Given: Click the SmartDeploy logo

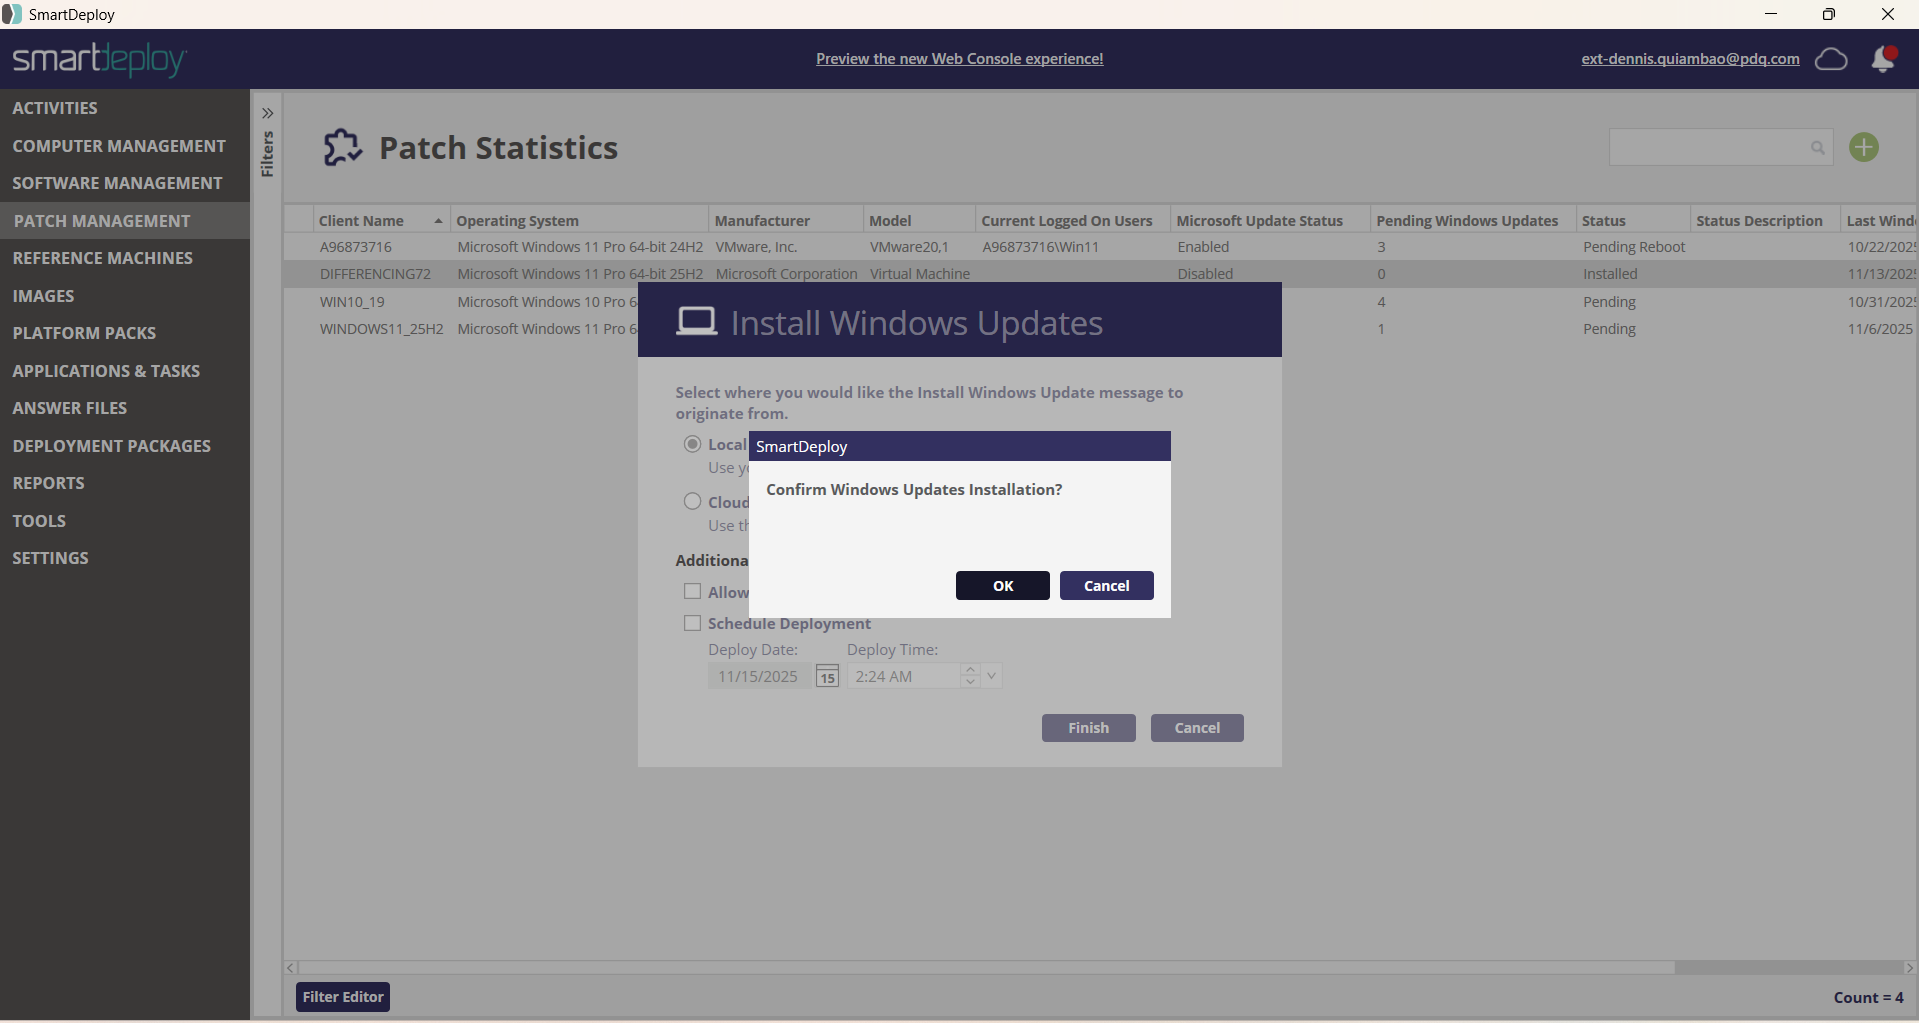Looking at the screenshot, I should 99,59.
